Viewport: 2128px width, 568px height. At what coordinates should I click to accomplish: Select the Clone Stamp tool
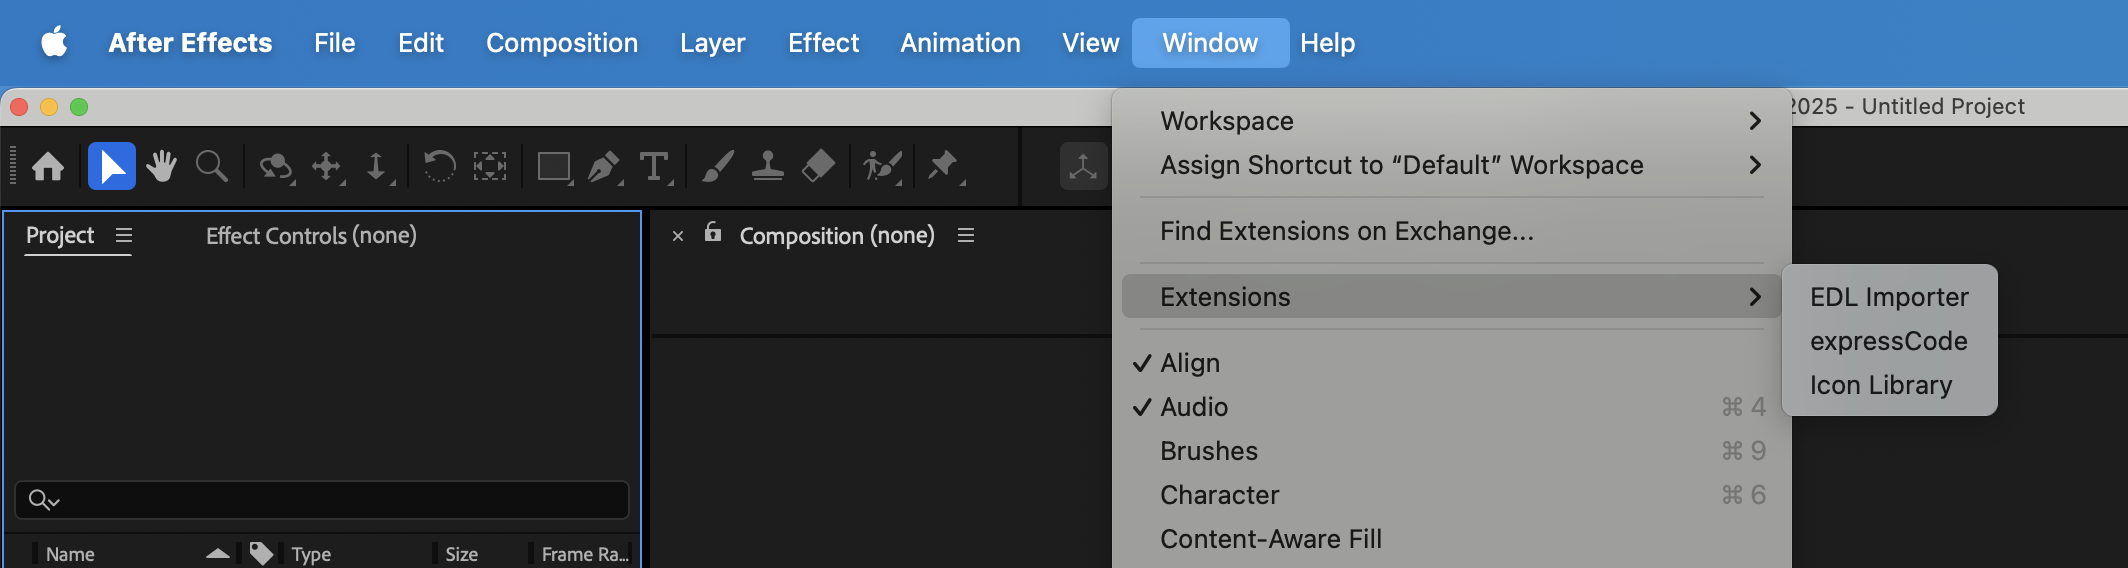tap(767, 166)
